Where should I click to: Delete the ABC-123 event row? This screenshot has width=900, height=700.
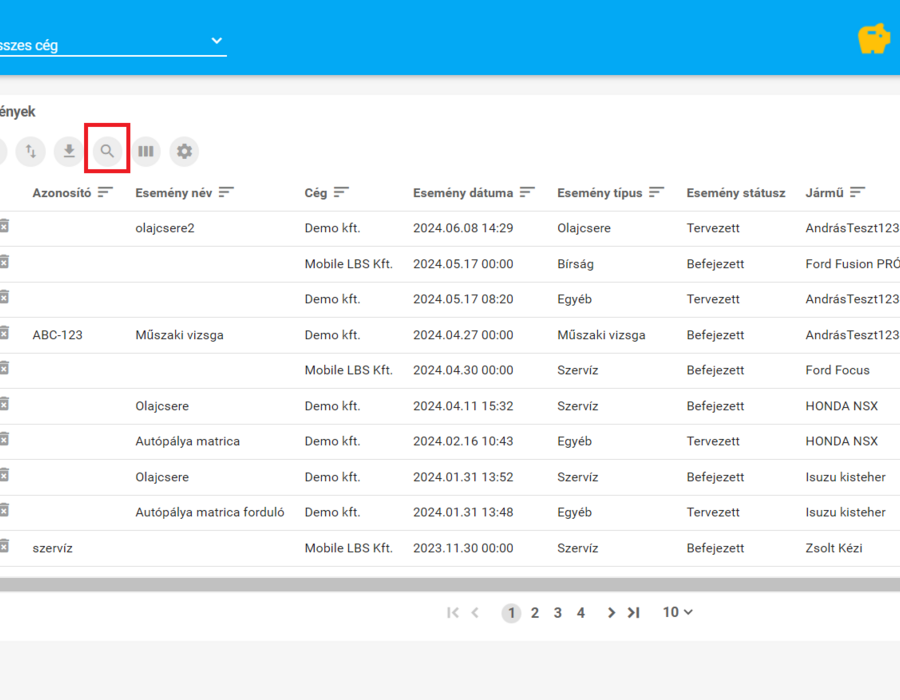[4, 333]
